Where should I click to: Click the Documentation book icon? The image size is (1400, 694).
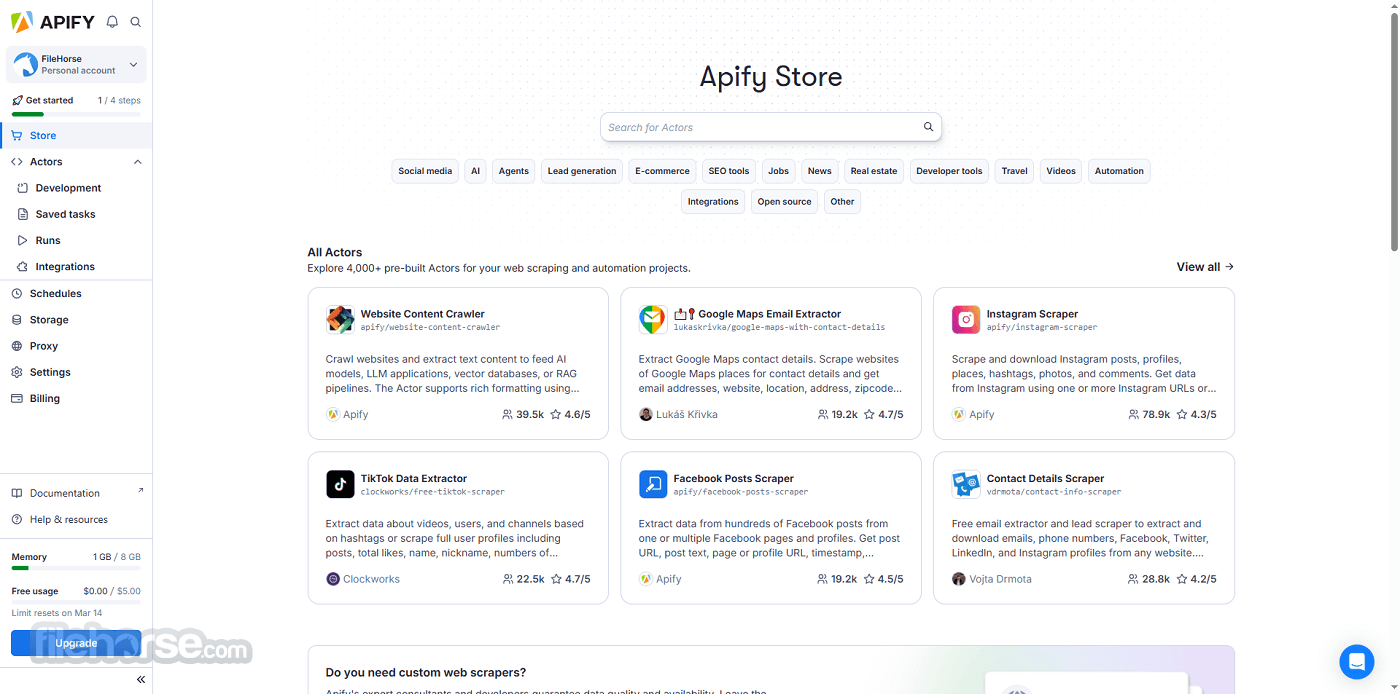[17, 493]
